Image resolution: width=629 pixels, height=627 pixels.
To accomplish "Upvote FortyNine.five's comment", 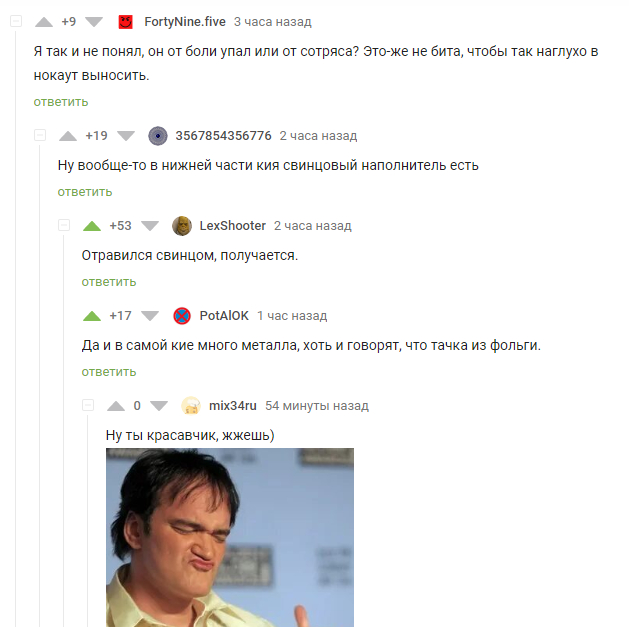I will click(x=44, y=22).
